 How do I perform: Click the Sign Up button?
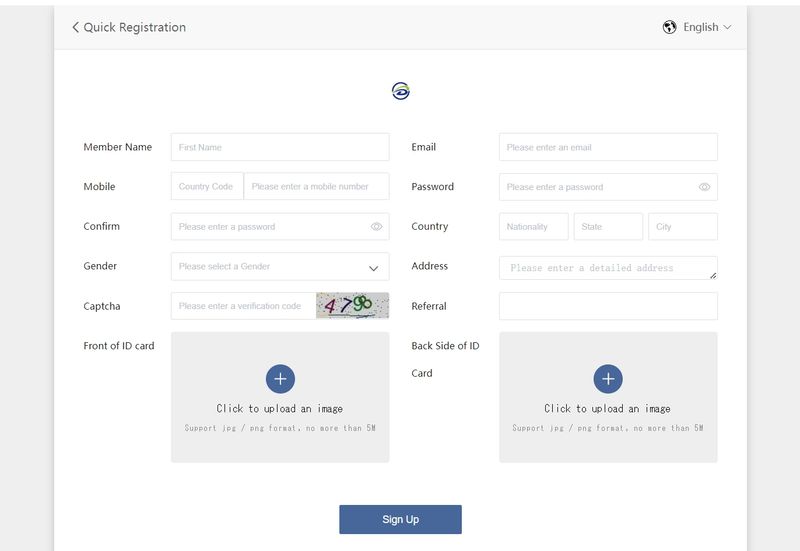(x=401, y=519)
